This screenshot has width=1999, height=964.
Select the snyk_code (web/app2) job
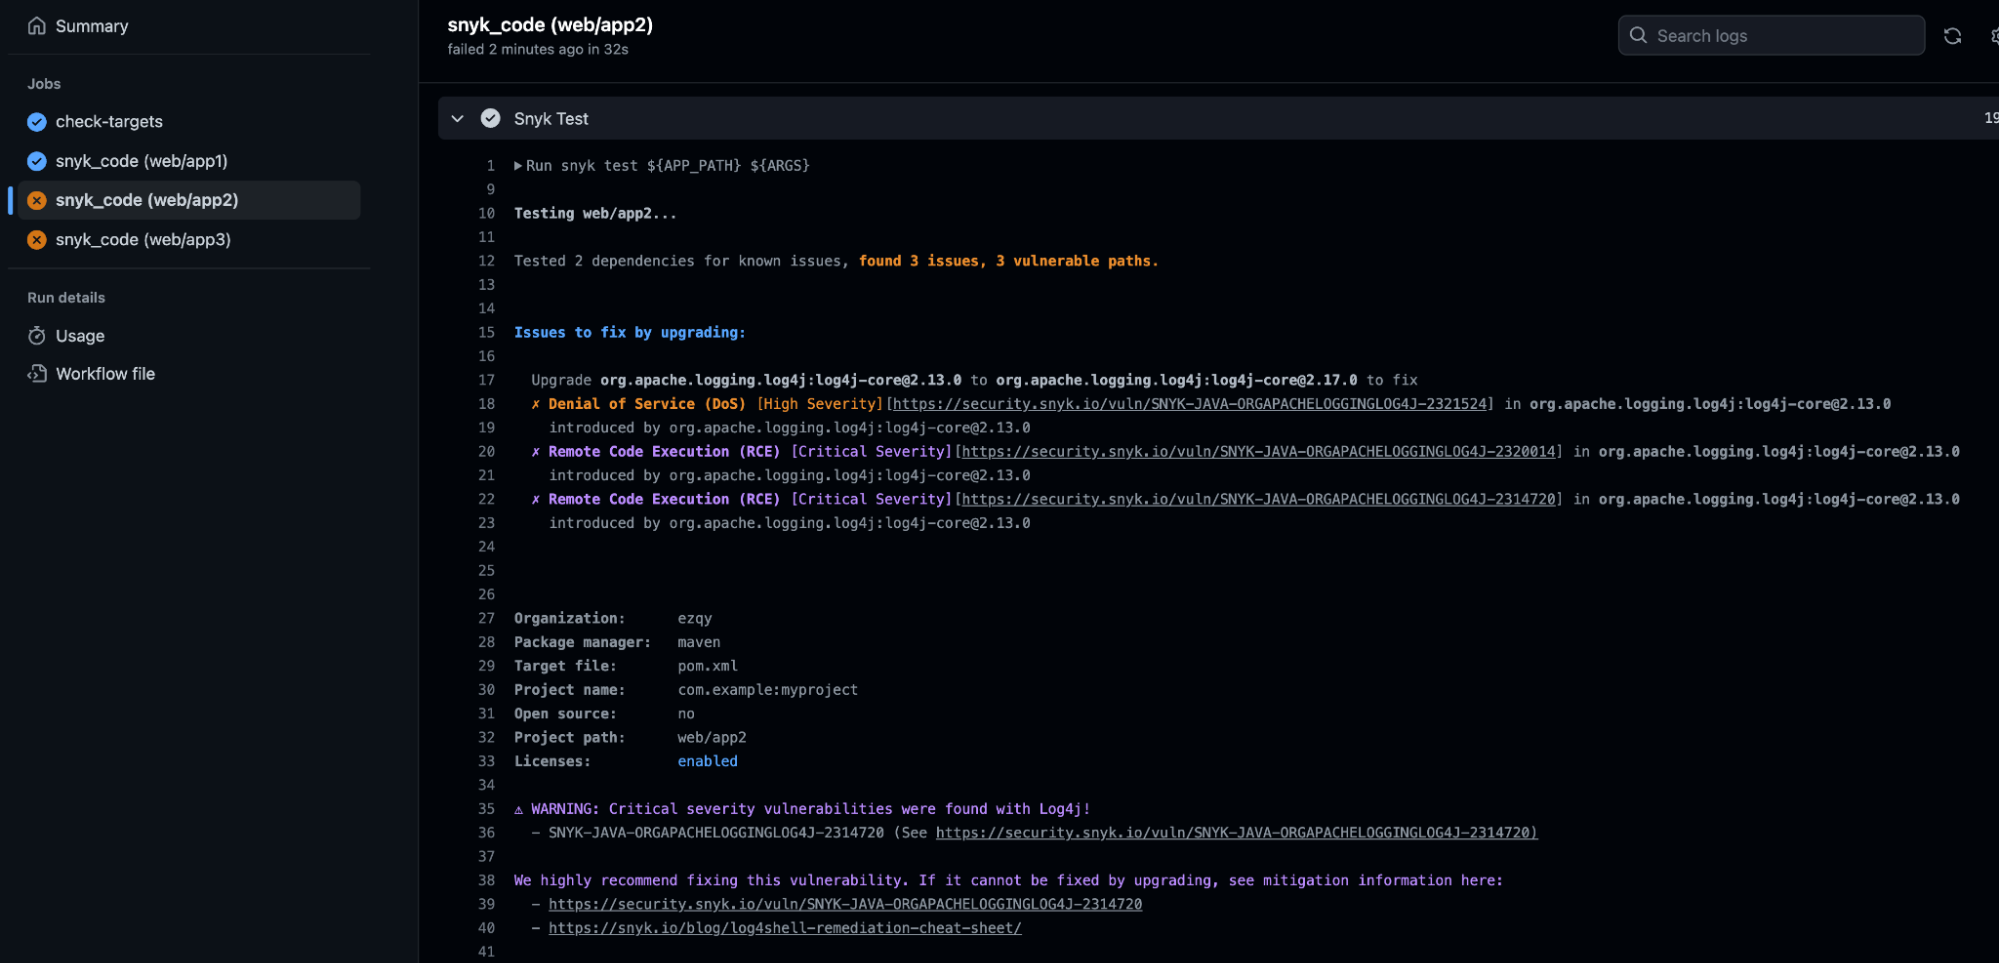tap(189, 200)
